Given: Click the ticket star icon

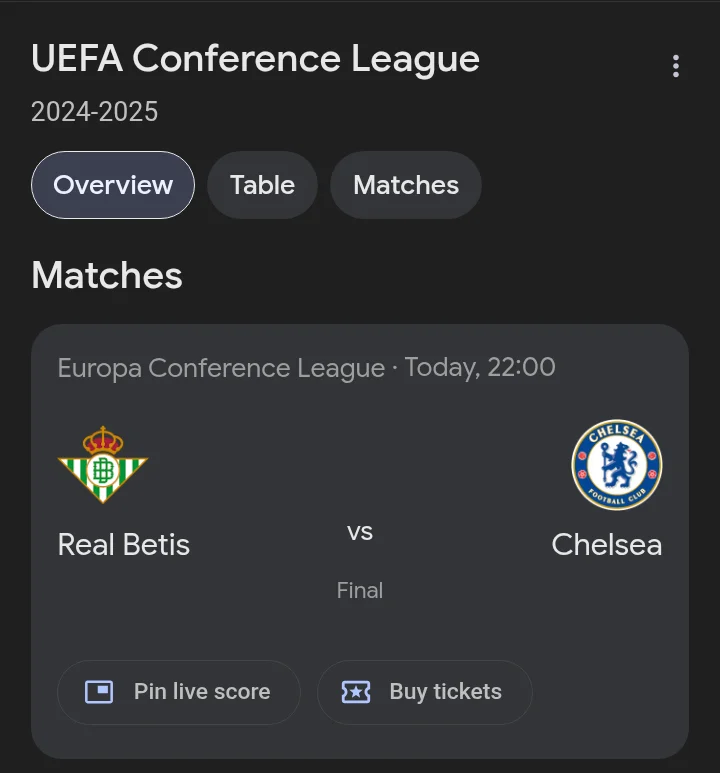Looking at the screenshot, I should 356,692.
